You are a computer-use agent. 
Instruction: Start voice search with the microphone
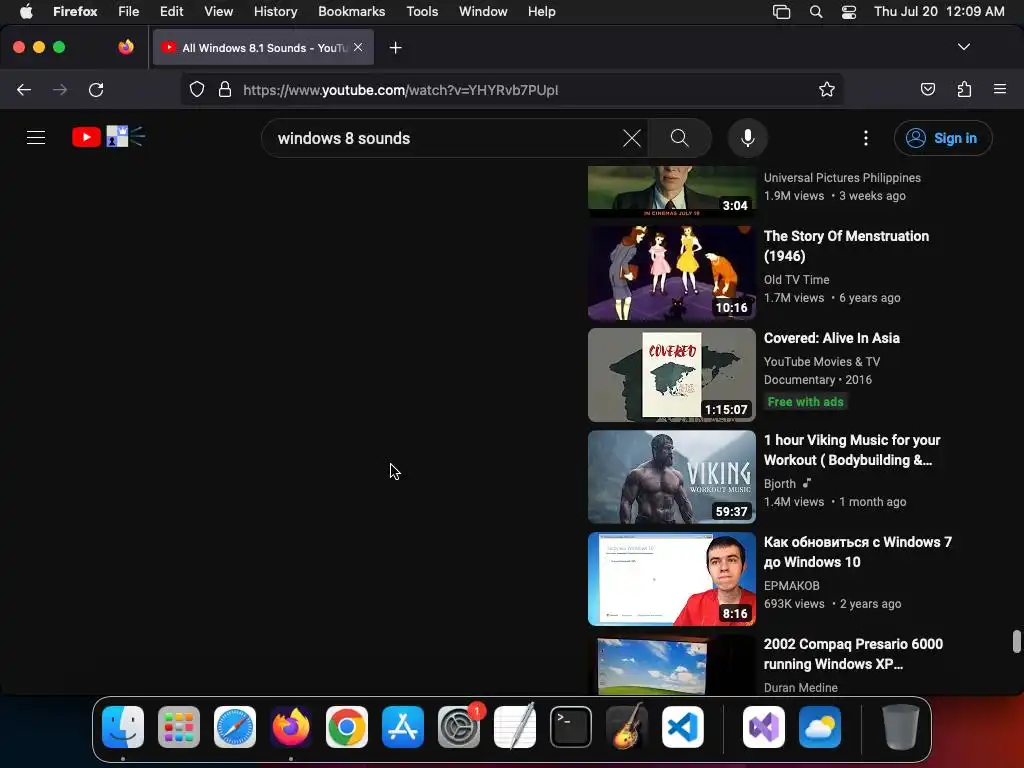tap(748, 138)
